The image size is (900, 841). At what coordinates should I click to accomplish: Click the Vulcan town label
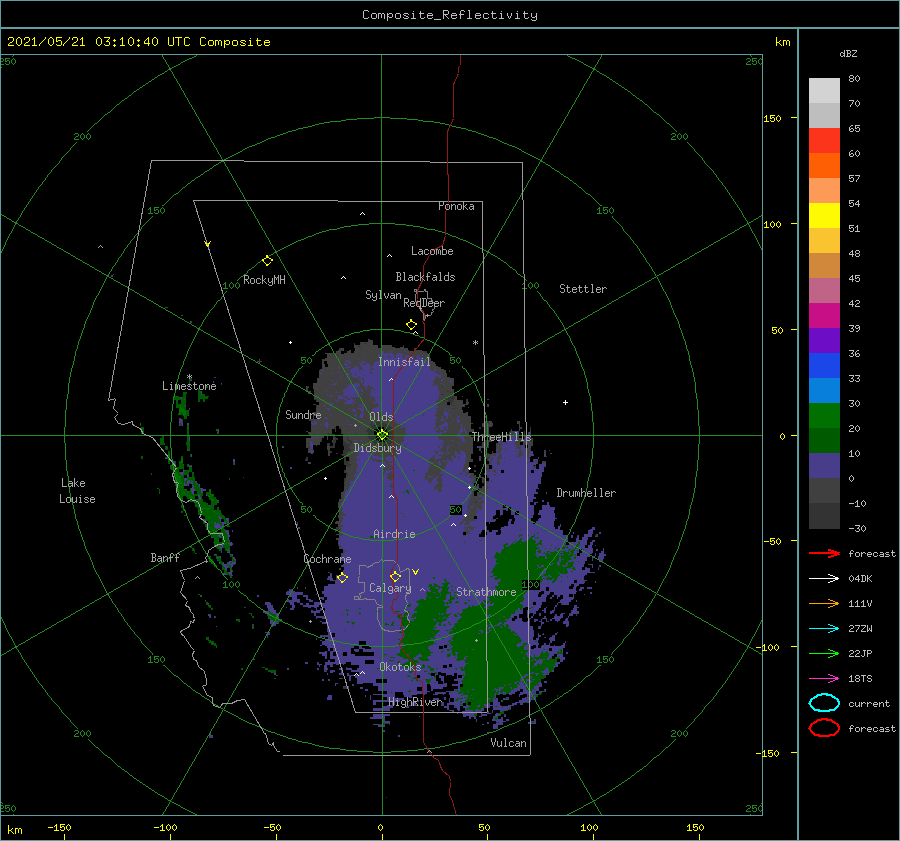click(509, 743)
